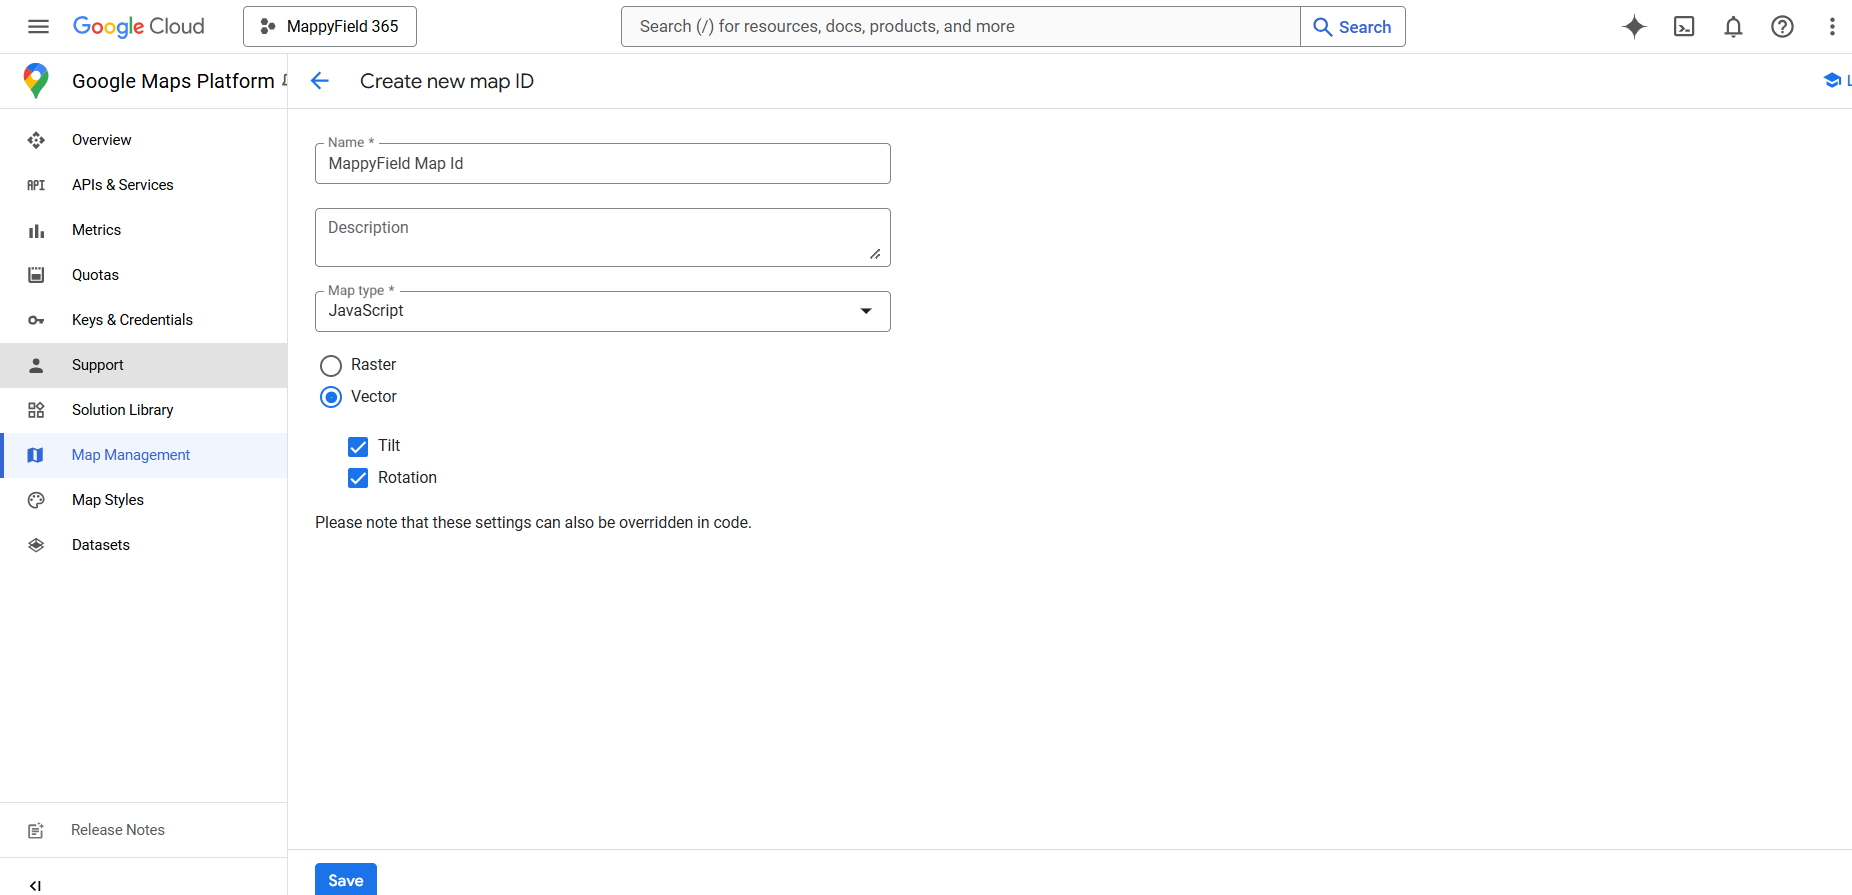Open the Release Notes link
Viewport: 1852px width, 895px height.
(117, 829)
